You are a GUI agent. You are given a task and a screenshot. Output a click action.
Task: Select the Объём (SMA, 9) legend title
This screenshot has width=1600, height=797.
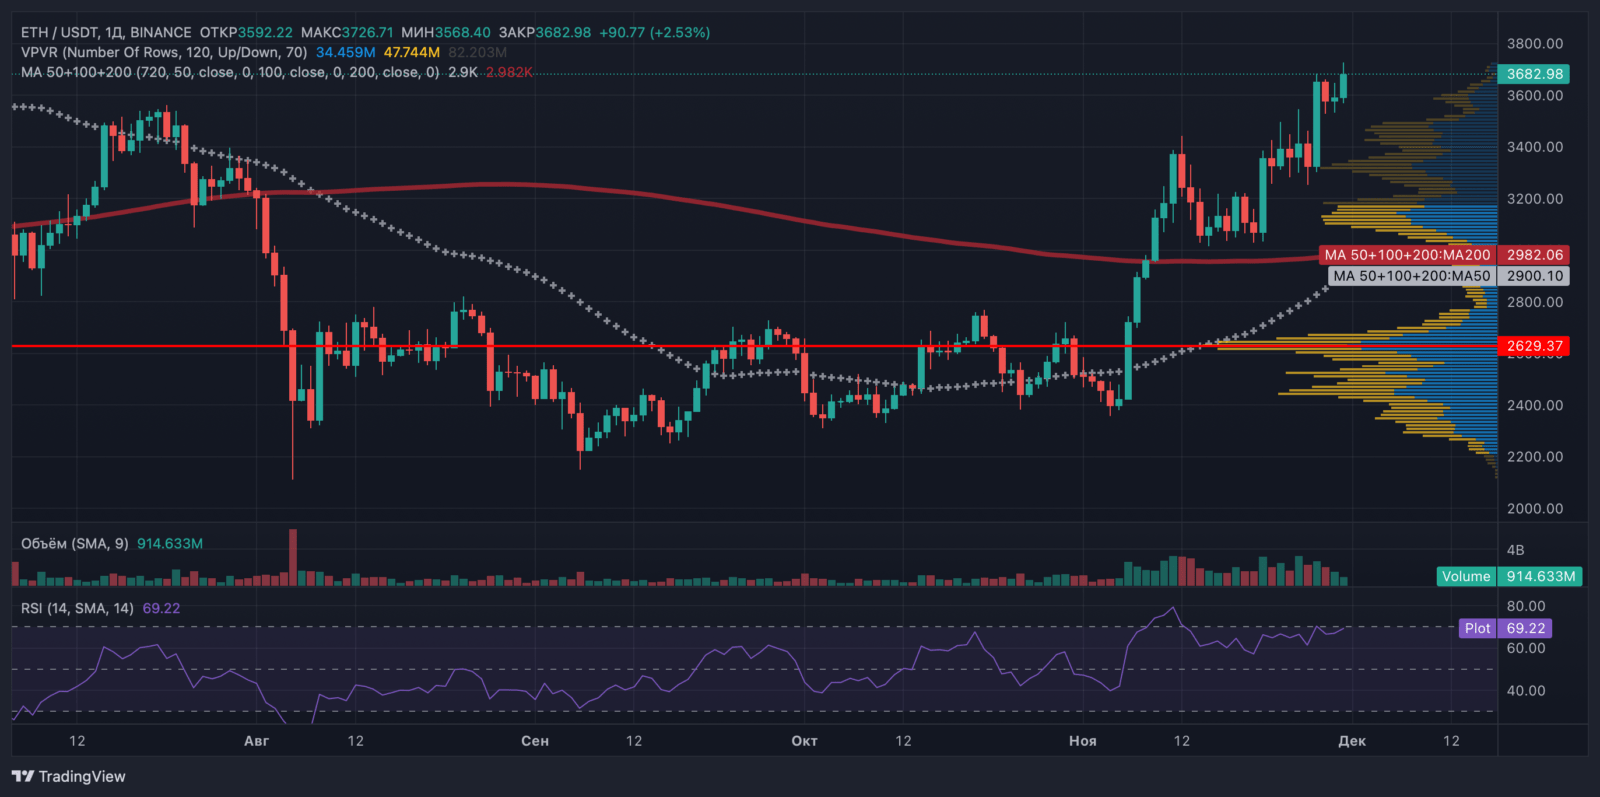coord(75,544)
